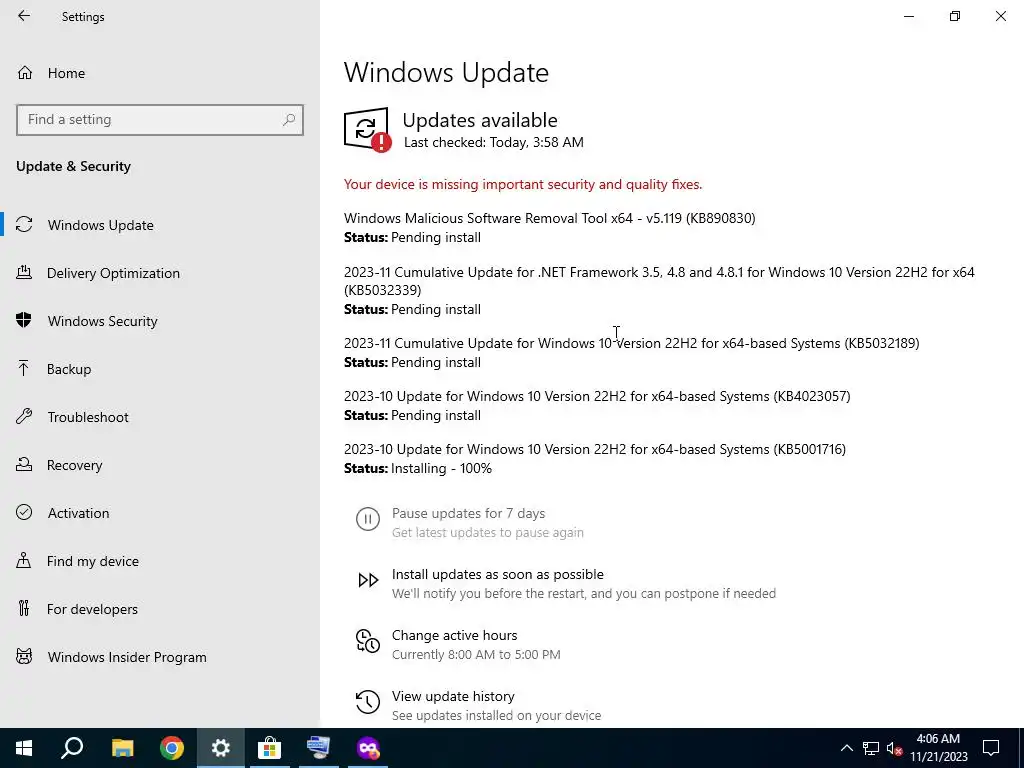
Task: Click Install updates as soon as possible
Action: tap(498, 574)
